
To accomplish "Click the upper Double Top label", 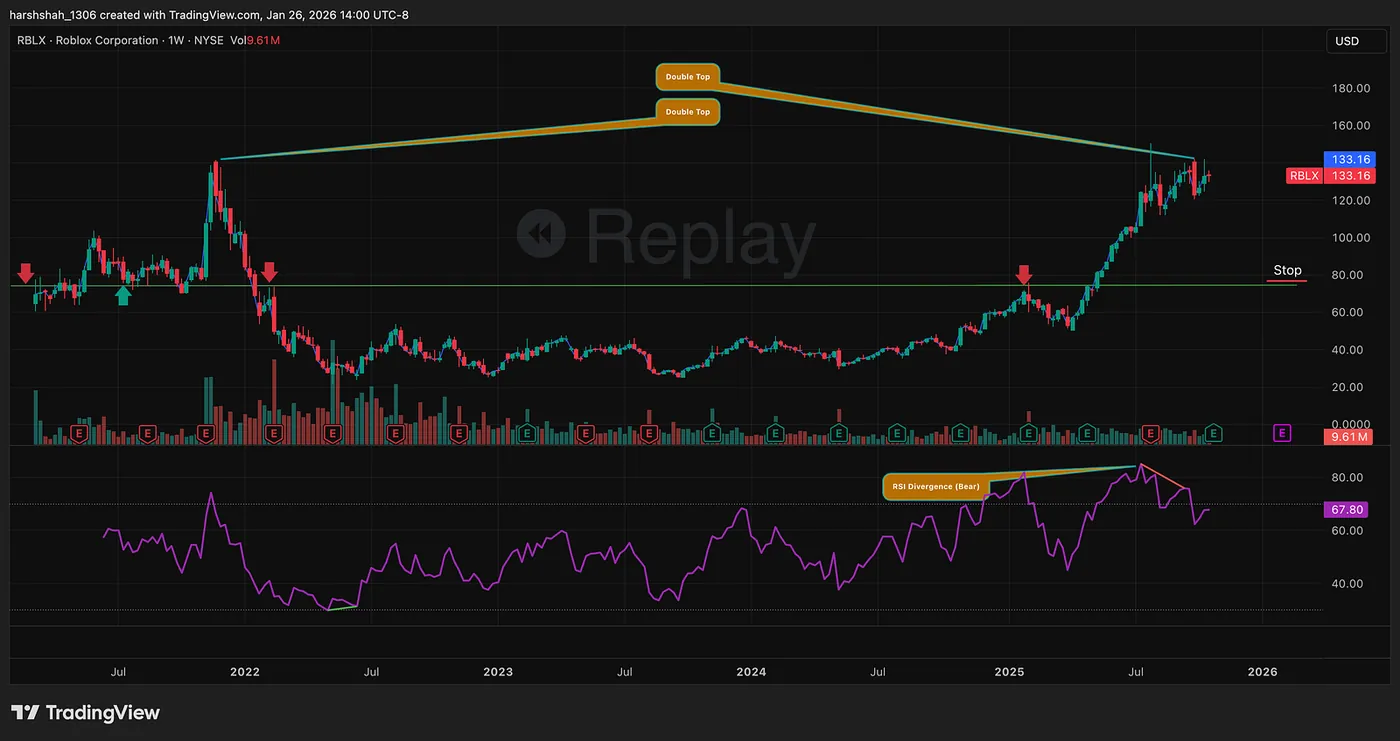I will click(687, 77).
